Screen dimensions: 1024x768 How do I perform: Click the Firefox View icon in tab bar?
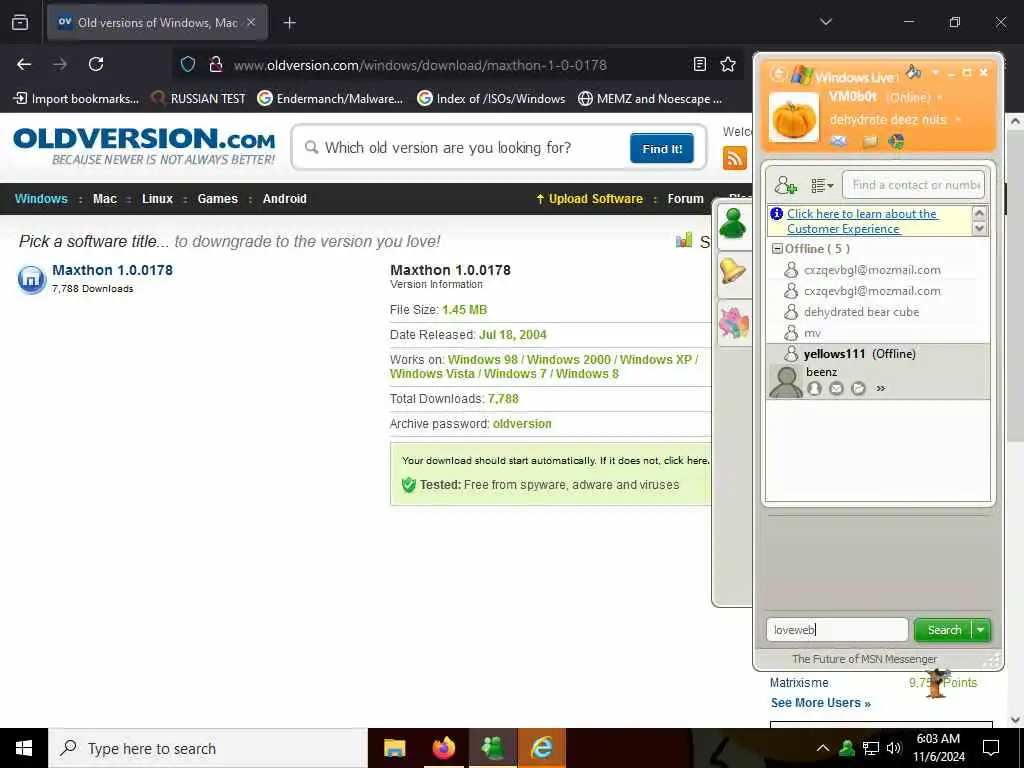[20, 23]
